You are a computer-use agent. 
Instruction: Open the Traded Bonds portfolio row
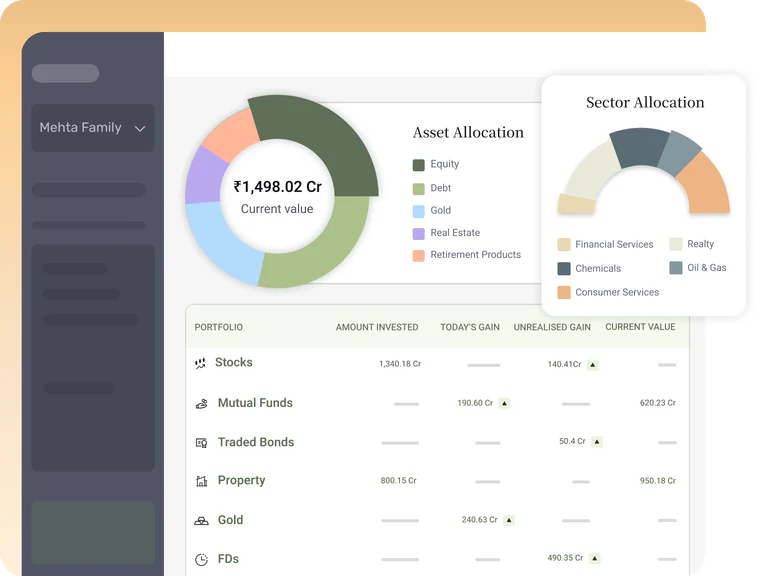[437, 442]
